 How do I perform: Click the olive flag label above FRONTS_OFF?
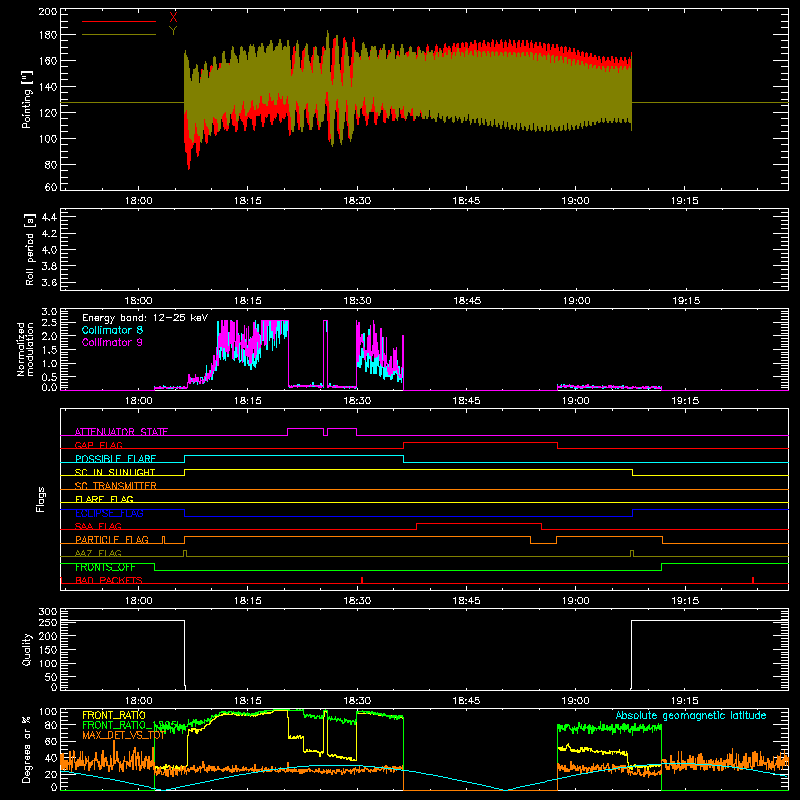(x=98, y=553)
